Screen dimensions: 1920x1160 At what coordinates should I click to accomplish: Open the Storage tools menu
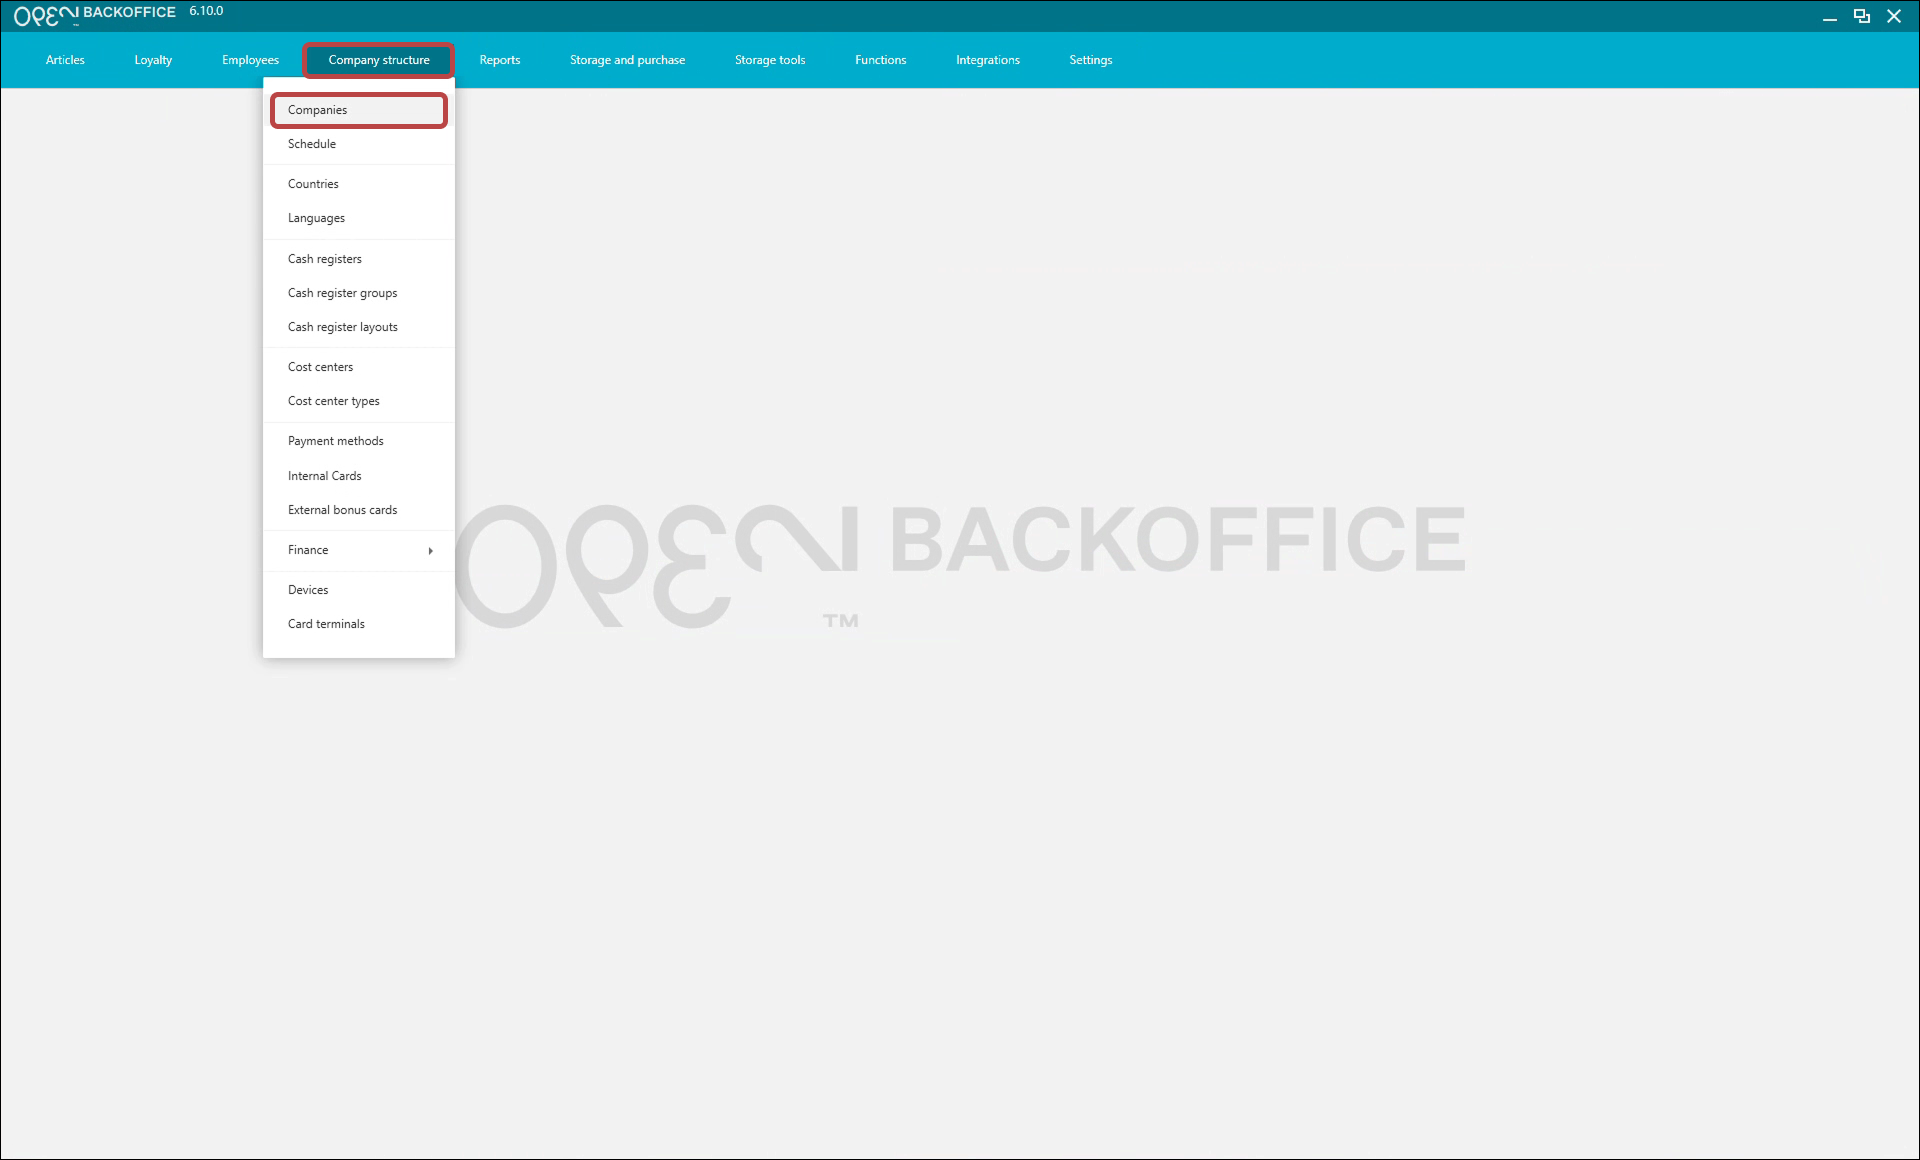point(770,60)
